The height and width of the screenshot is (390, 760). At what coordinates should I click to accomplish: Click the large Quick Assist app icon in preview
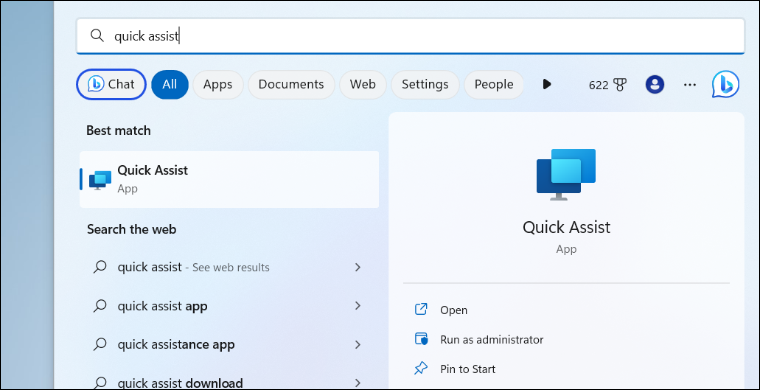566,174
